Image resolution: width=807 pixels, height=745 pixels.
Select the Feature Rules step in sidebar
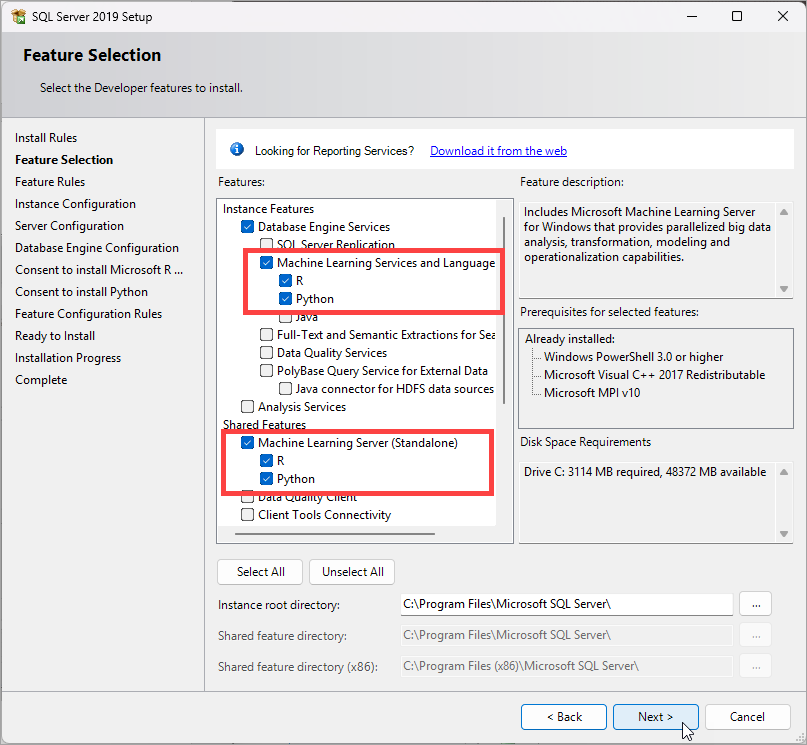(50, 182)
